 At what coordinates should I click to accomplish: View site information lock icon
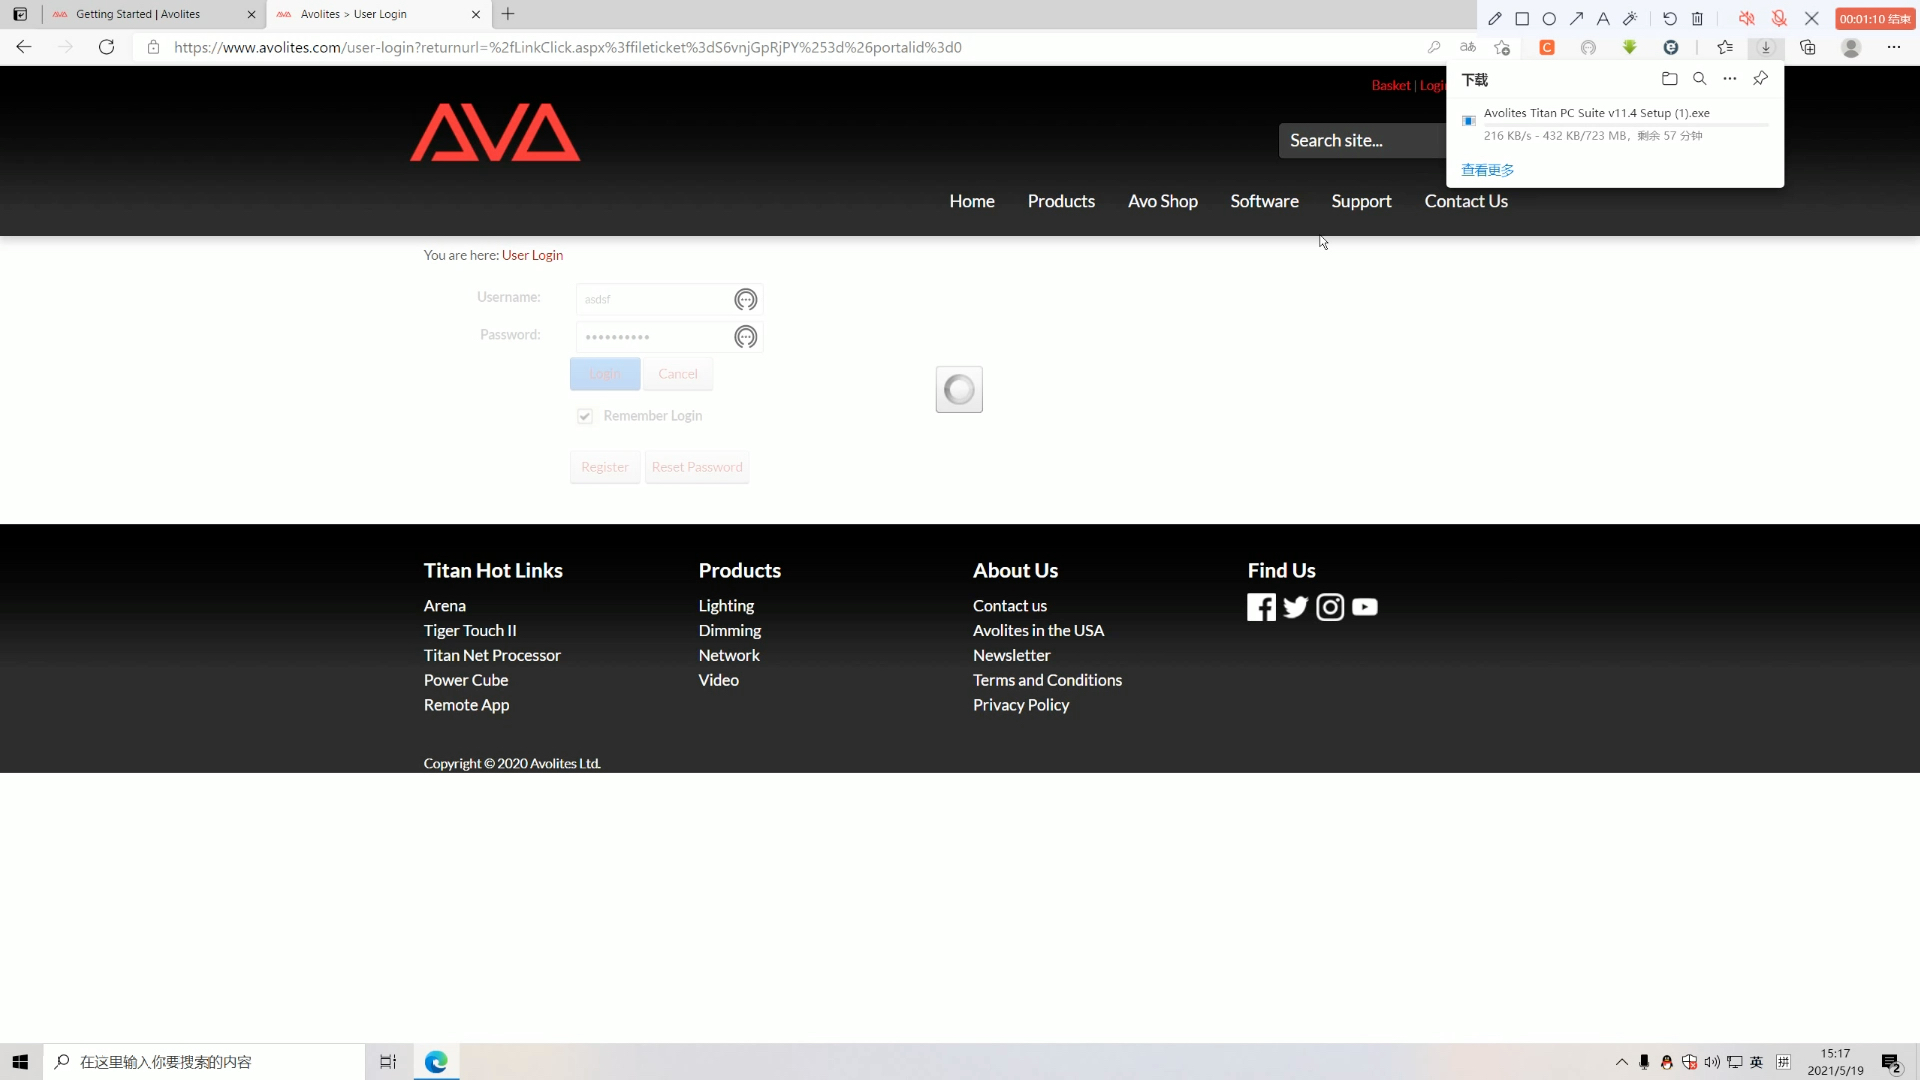pyautogui.click(x=153, y=47)
